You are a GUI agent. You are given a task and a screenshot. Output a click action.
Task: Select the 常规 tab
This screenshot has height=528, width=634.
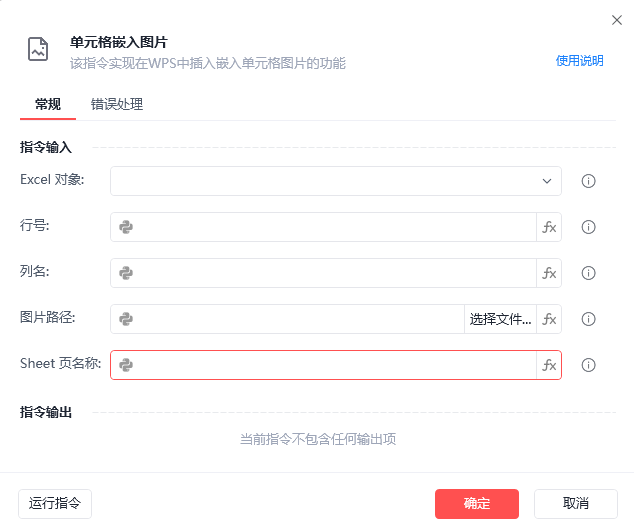coord(48,104)
